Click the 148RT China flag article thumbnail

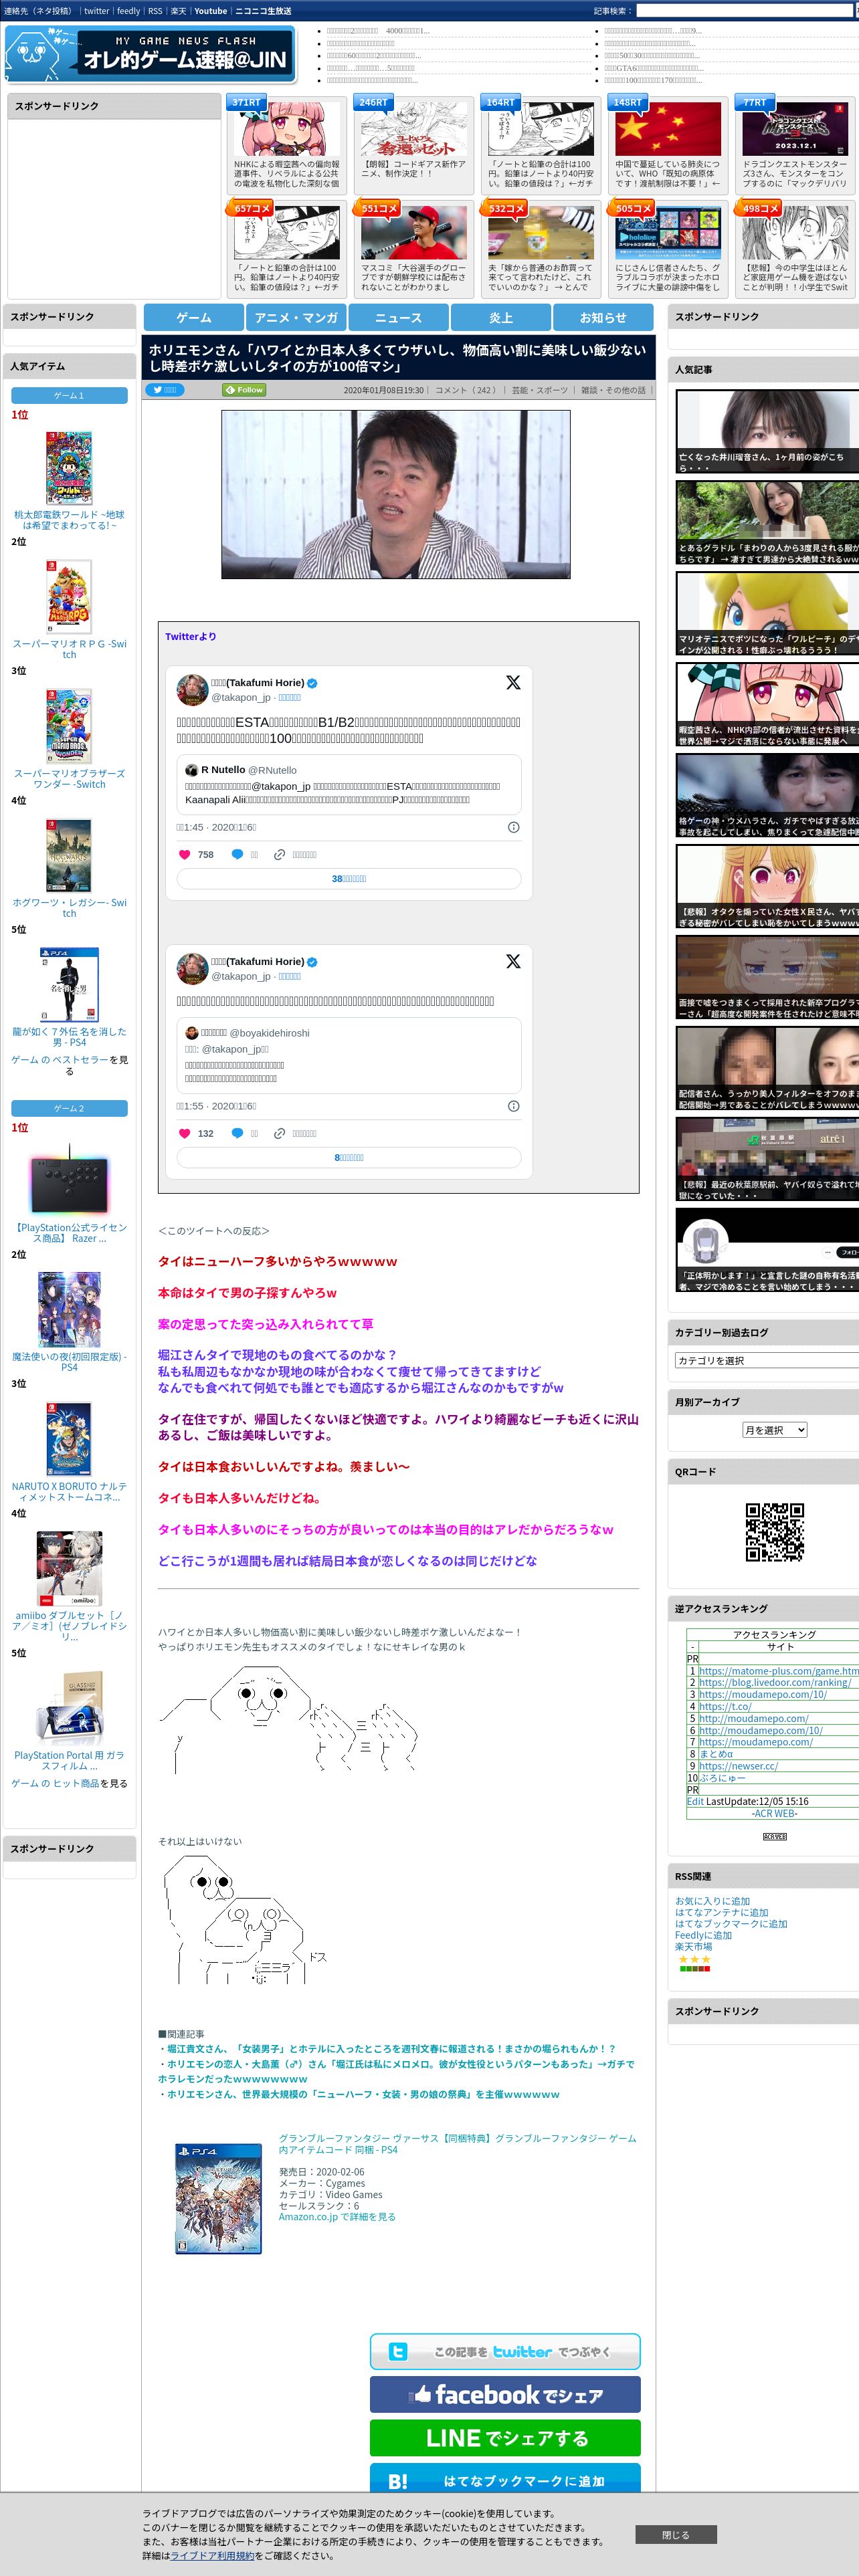coord(667,129)
